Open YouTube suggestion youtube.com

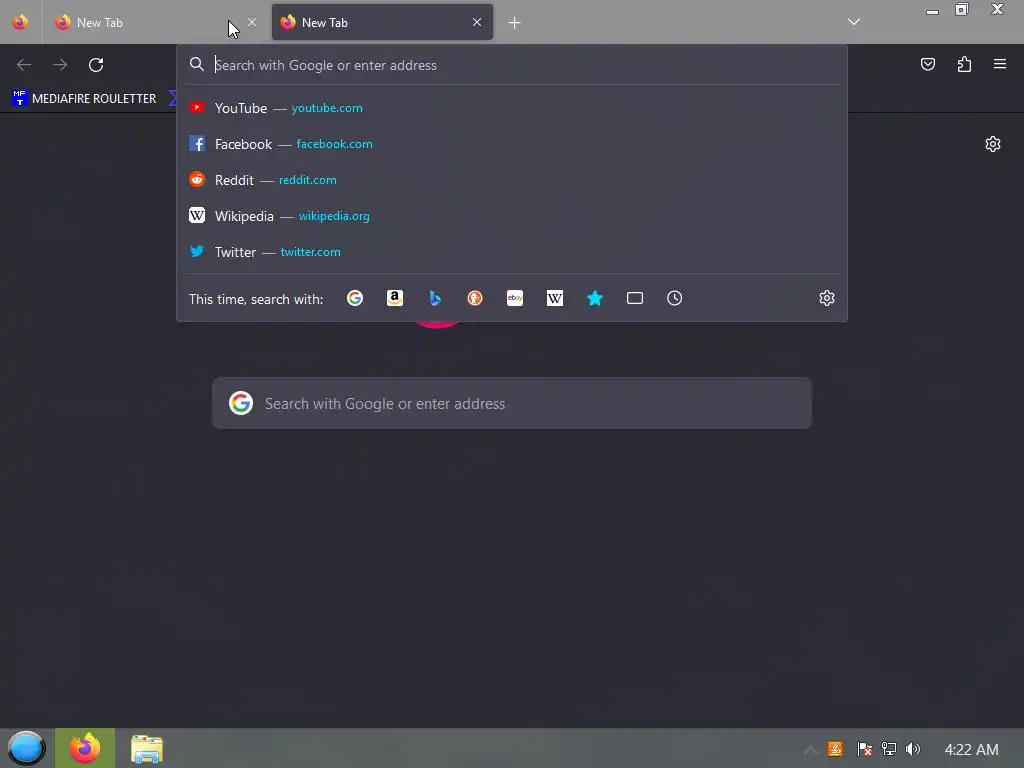[512, 108]
